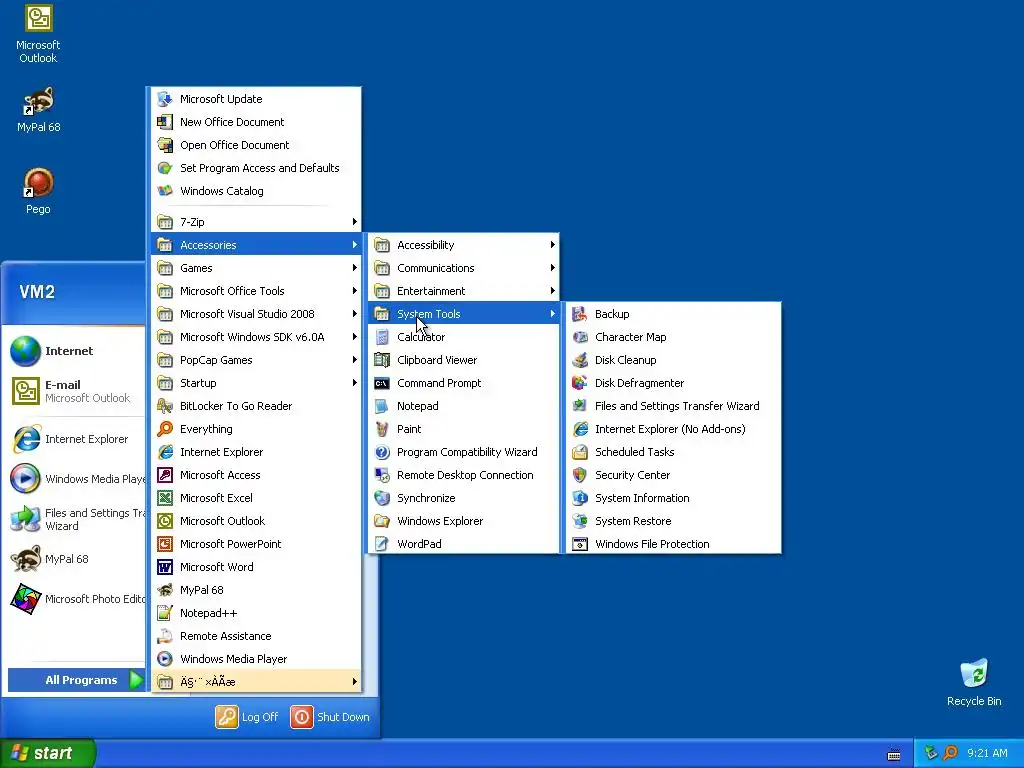Click the All Programs button
This screenshot has height=768, width=1024.
pyautogui.click(x=76, y=680)
